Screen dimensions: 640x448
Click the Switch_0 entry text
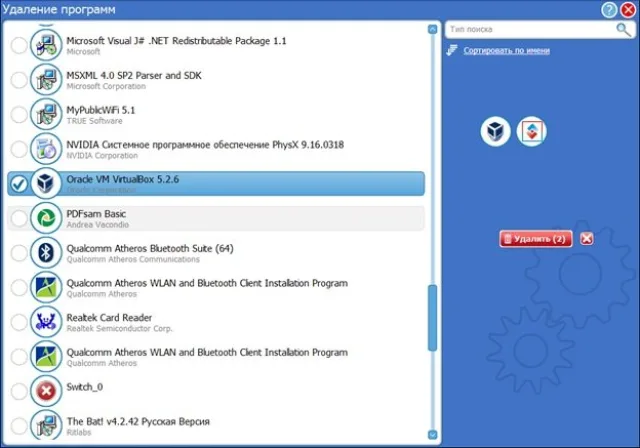point(84,387)
